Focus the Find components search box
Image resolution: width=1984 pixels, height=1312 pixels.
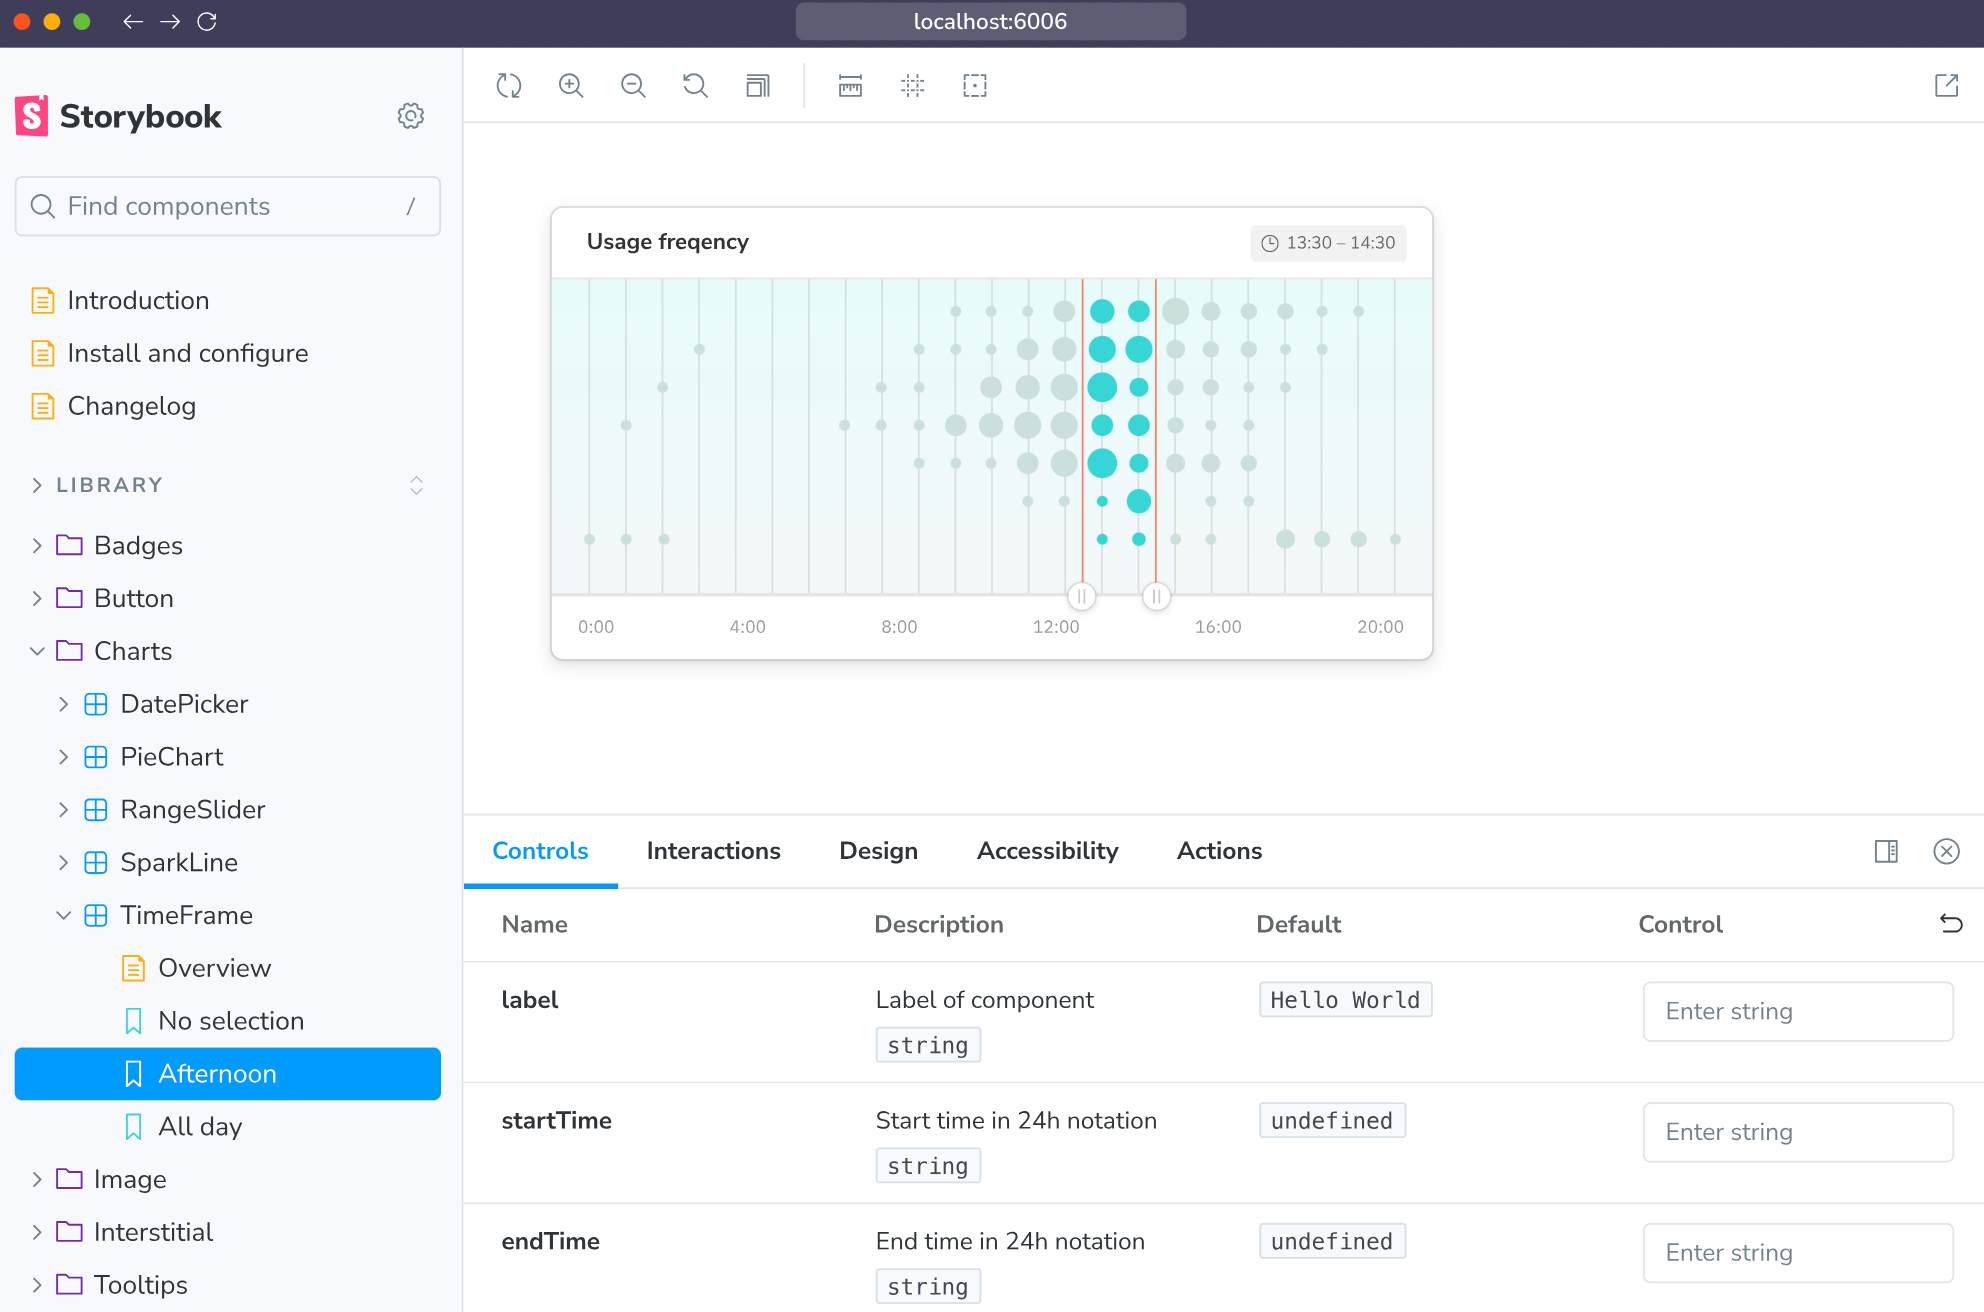click(228, 206)
